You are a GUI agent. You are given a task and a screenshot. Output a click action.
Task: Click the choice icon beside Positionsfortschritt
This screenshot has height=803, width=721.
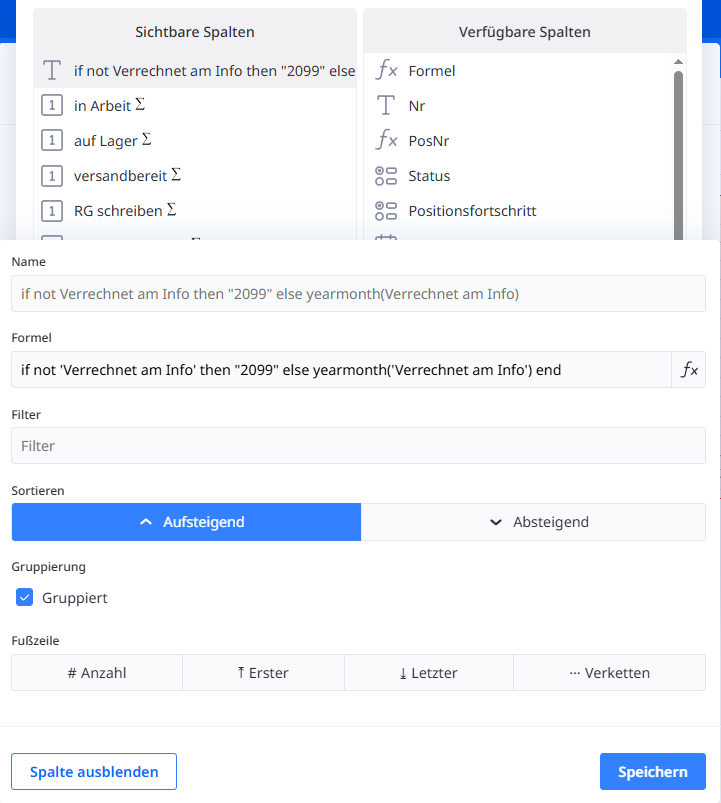tap(386, 211)
